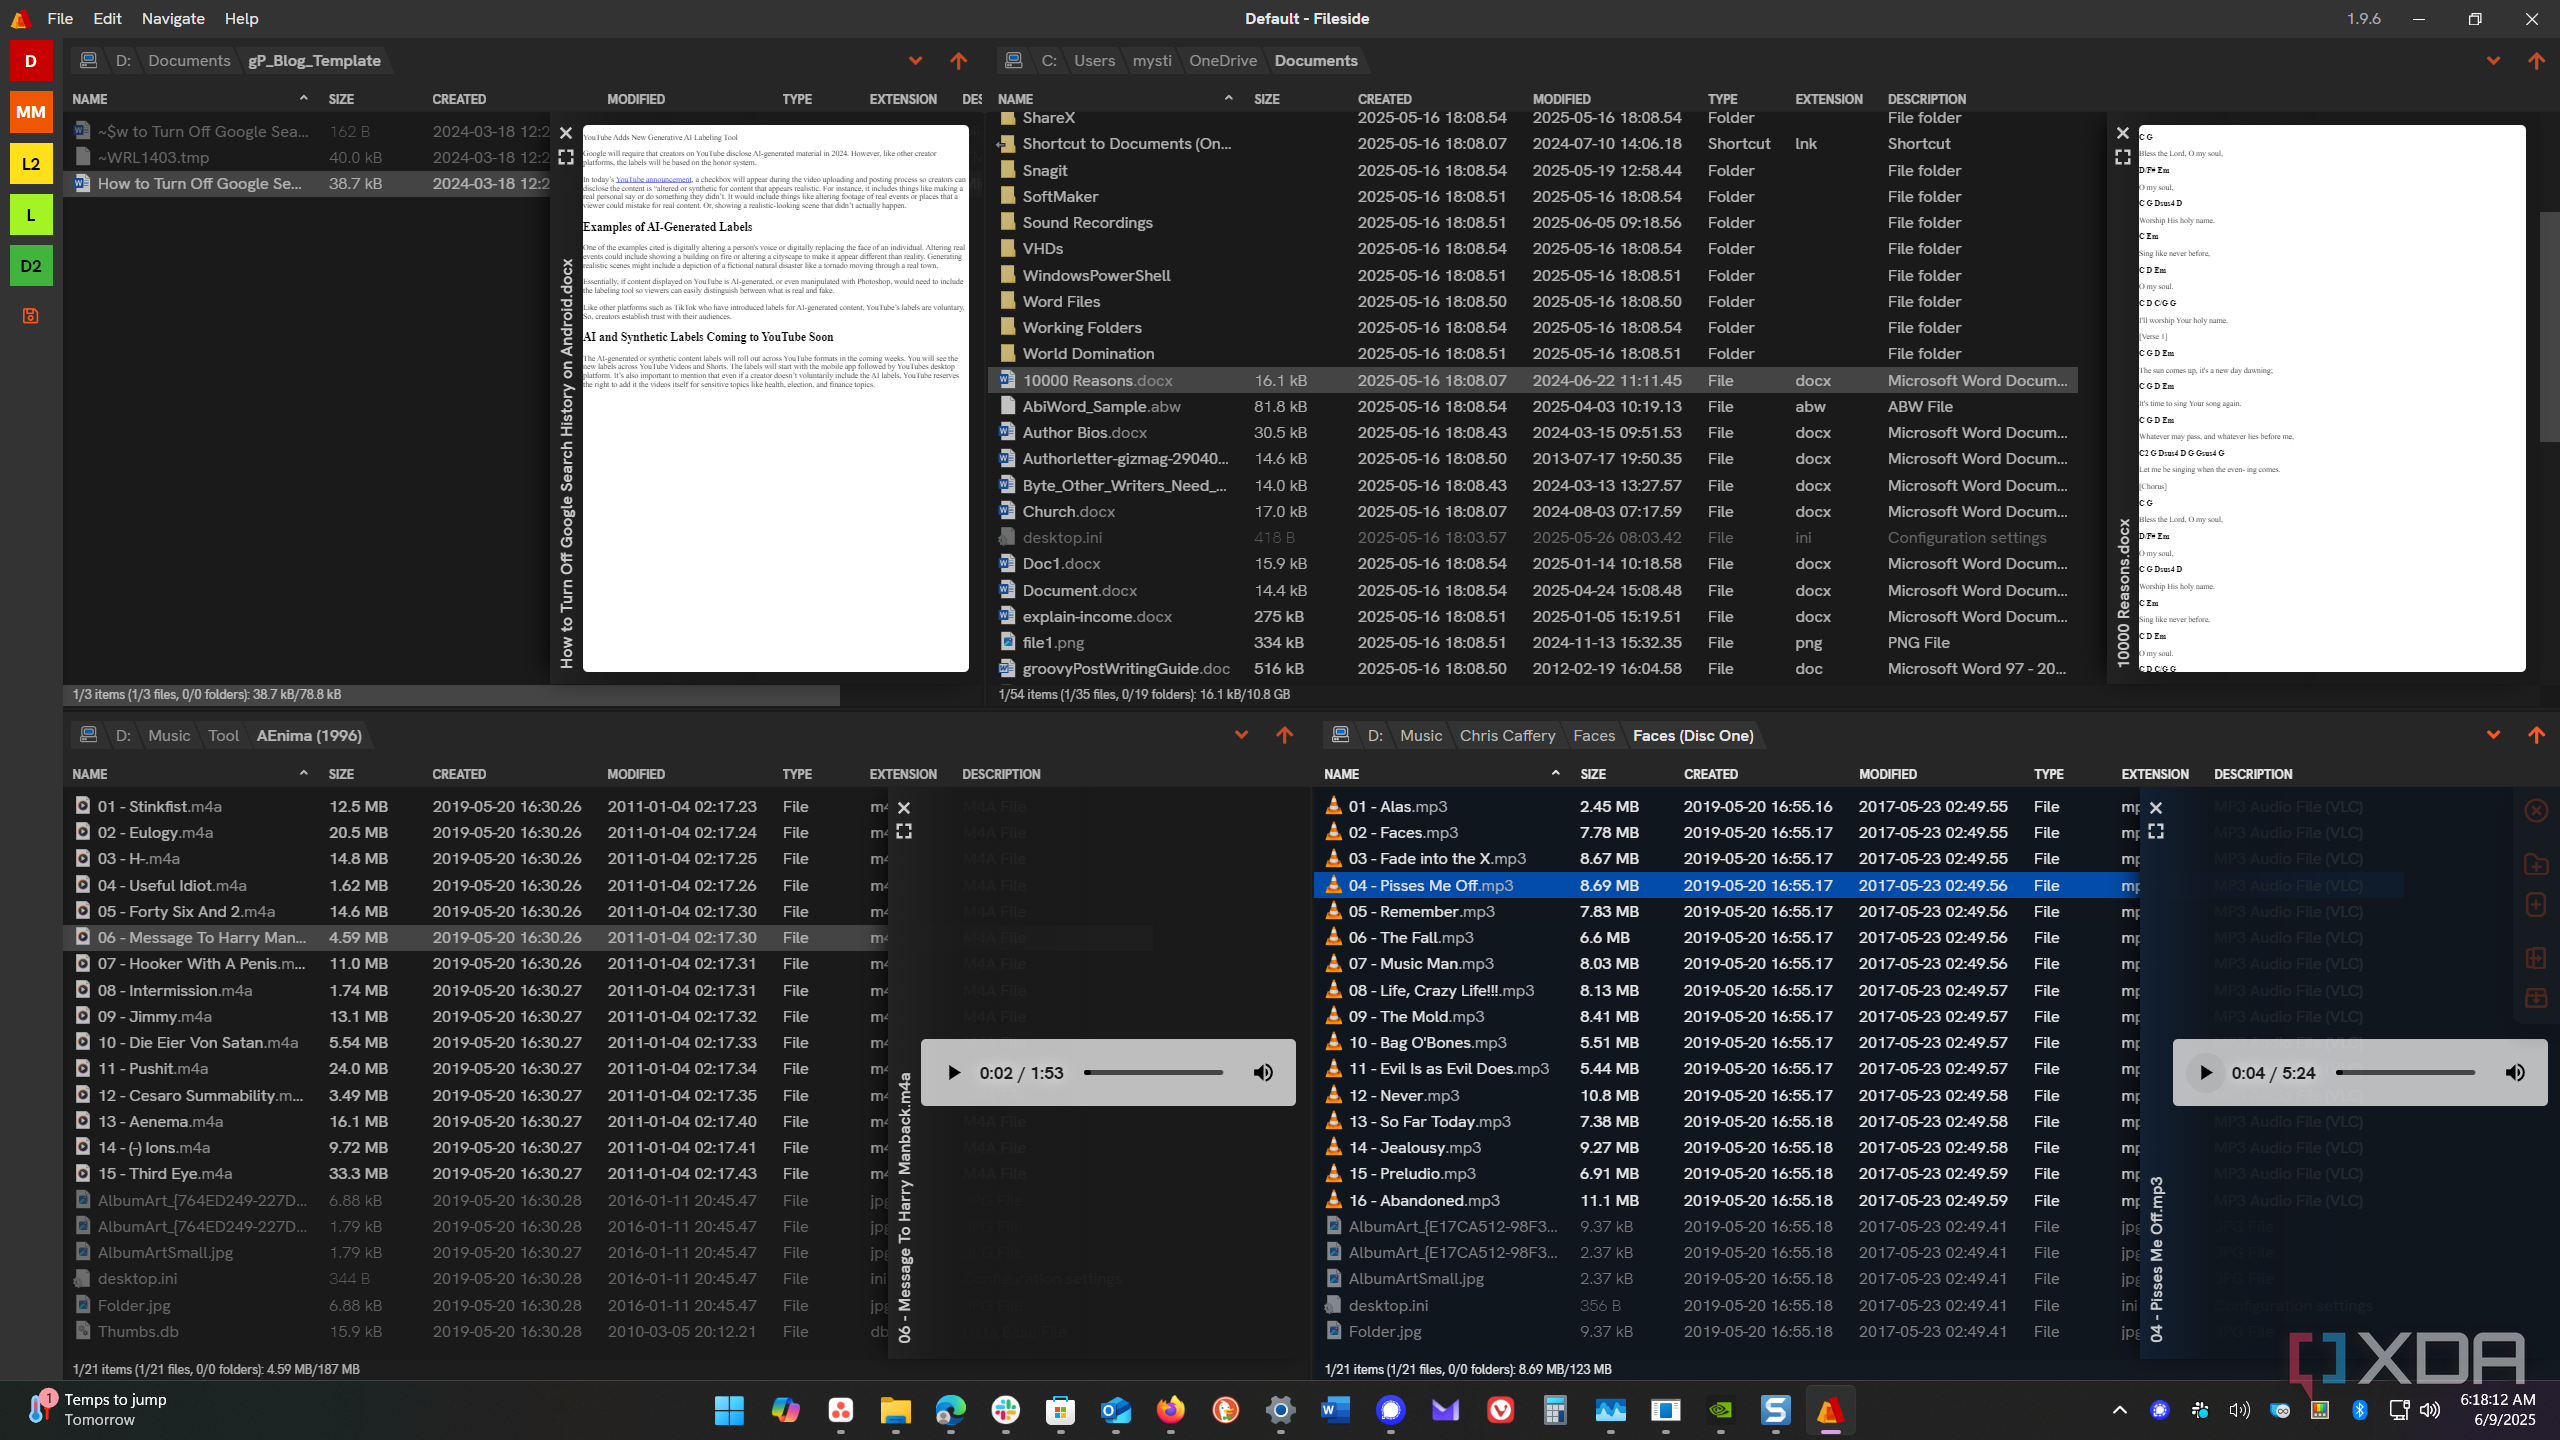Sort AEnima pane by NAME column

[x=90, y=775]
